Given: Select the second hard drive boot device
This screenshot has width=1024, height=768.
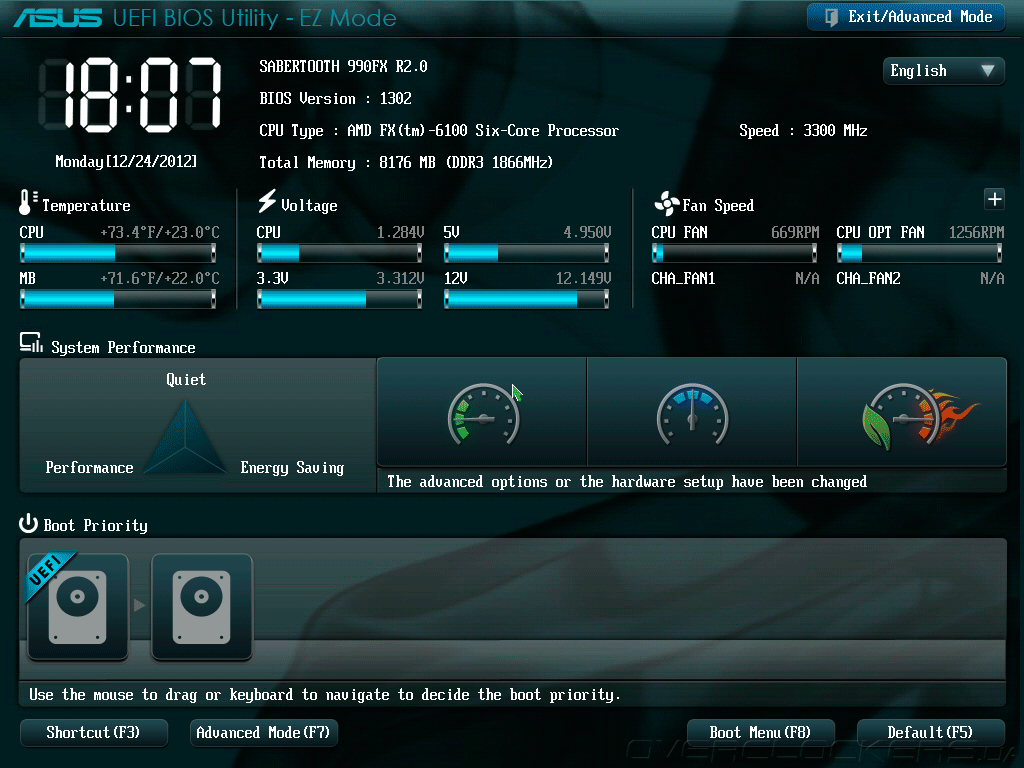Looking at the screenshot, I should (202, 607).
